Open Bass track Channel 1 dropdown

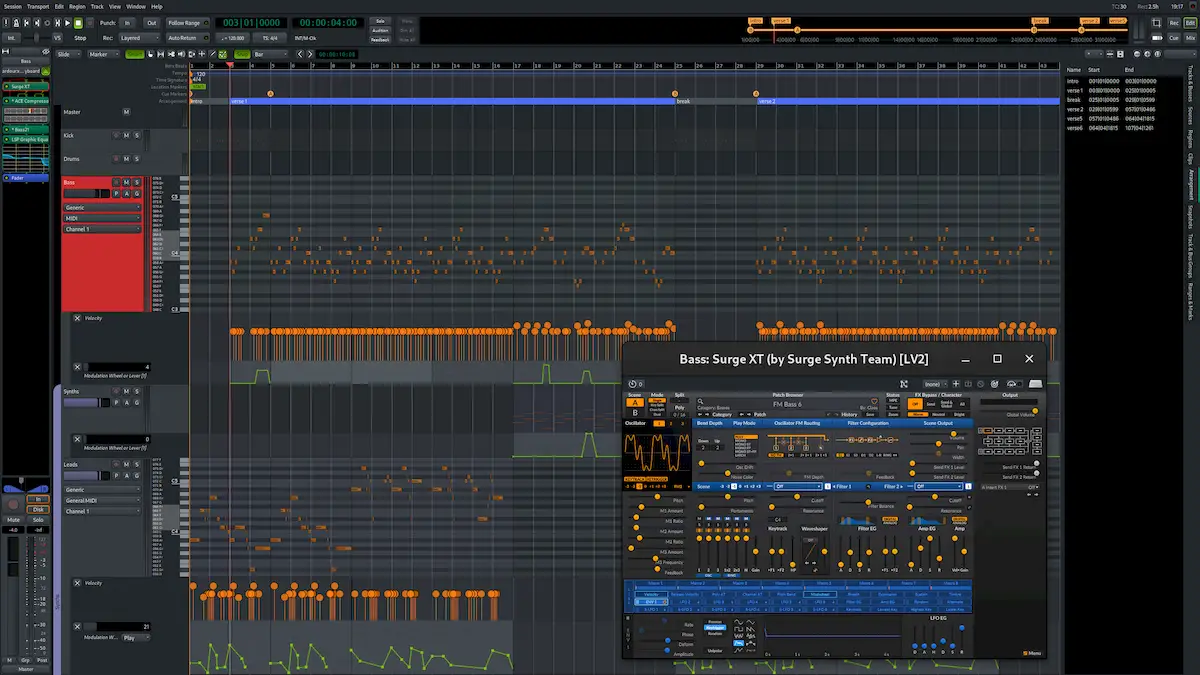click(103, 229)
